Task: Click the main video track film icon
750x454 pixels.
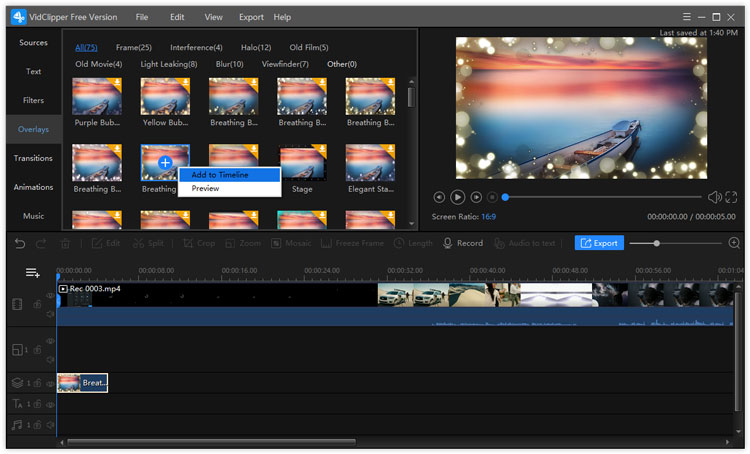Action: [17, 304]
